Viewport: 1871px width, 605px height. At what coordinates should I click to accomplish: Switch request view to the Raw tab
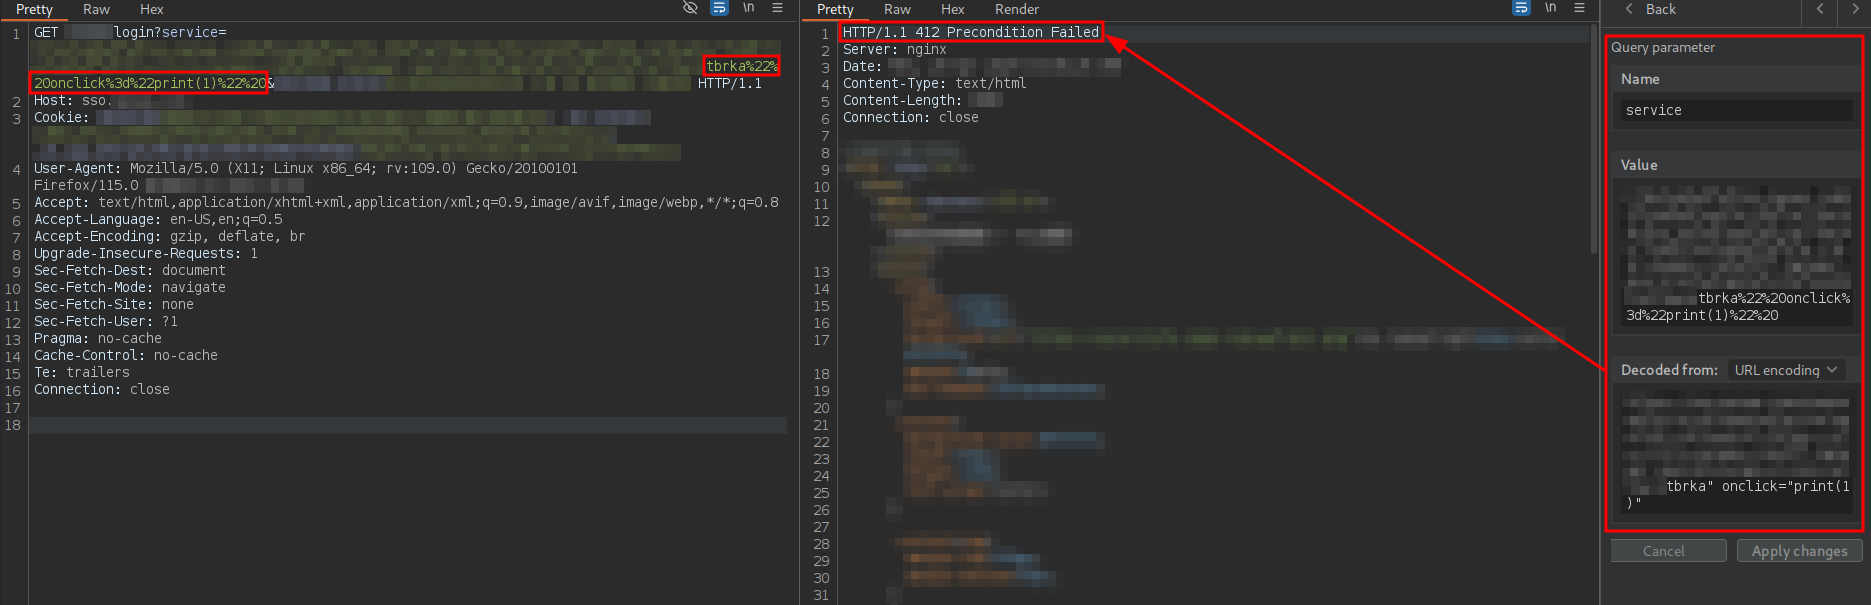click(96, 9)
